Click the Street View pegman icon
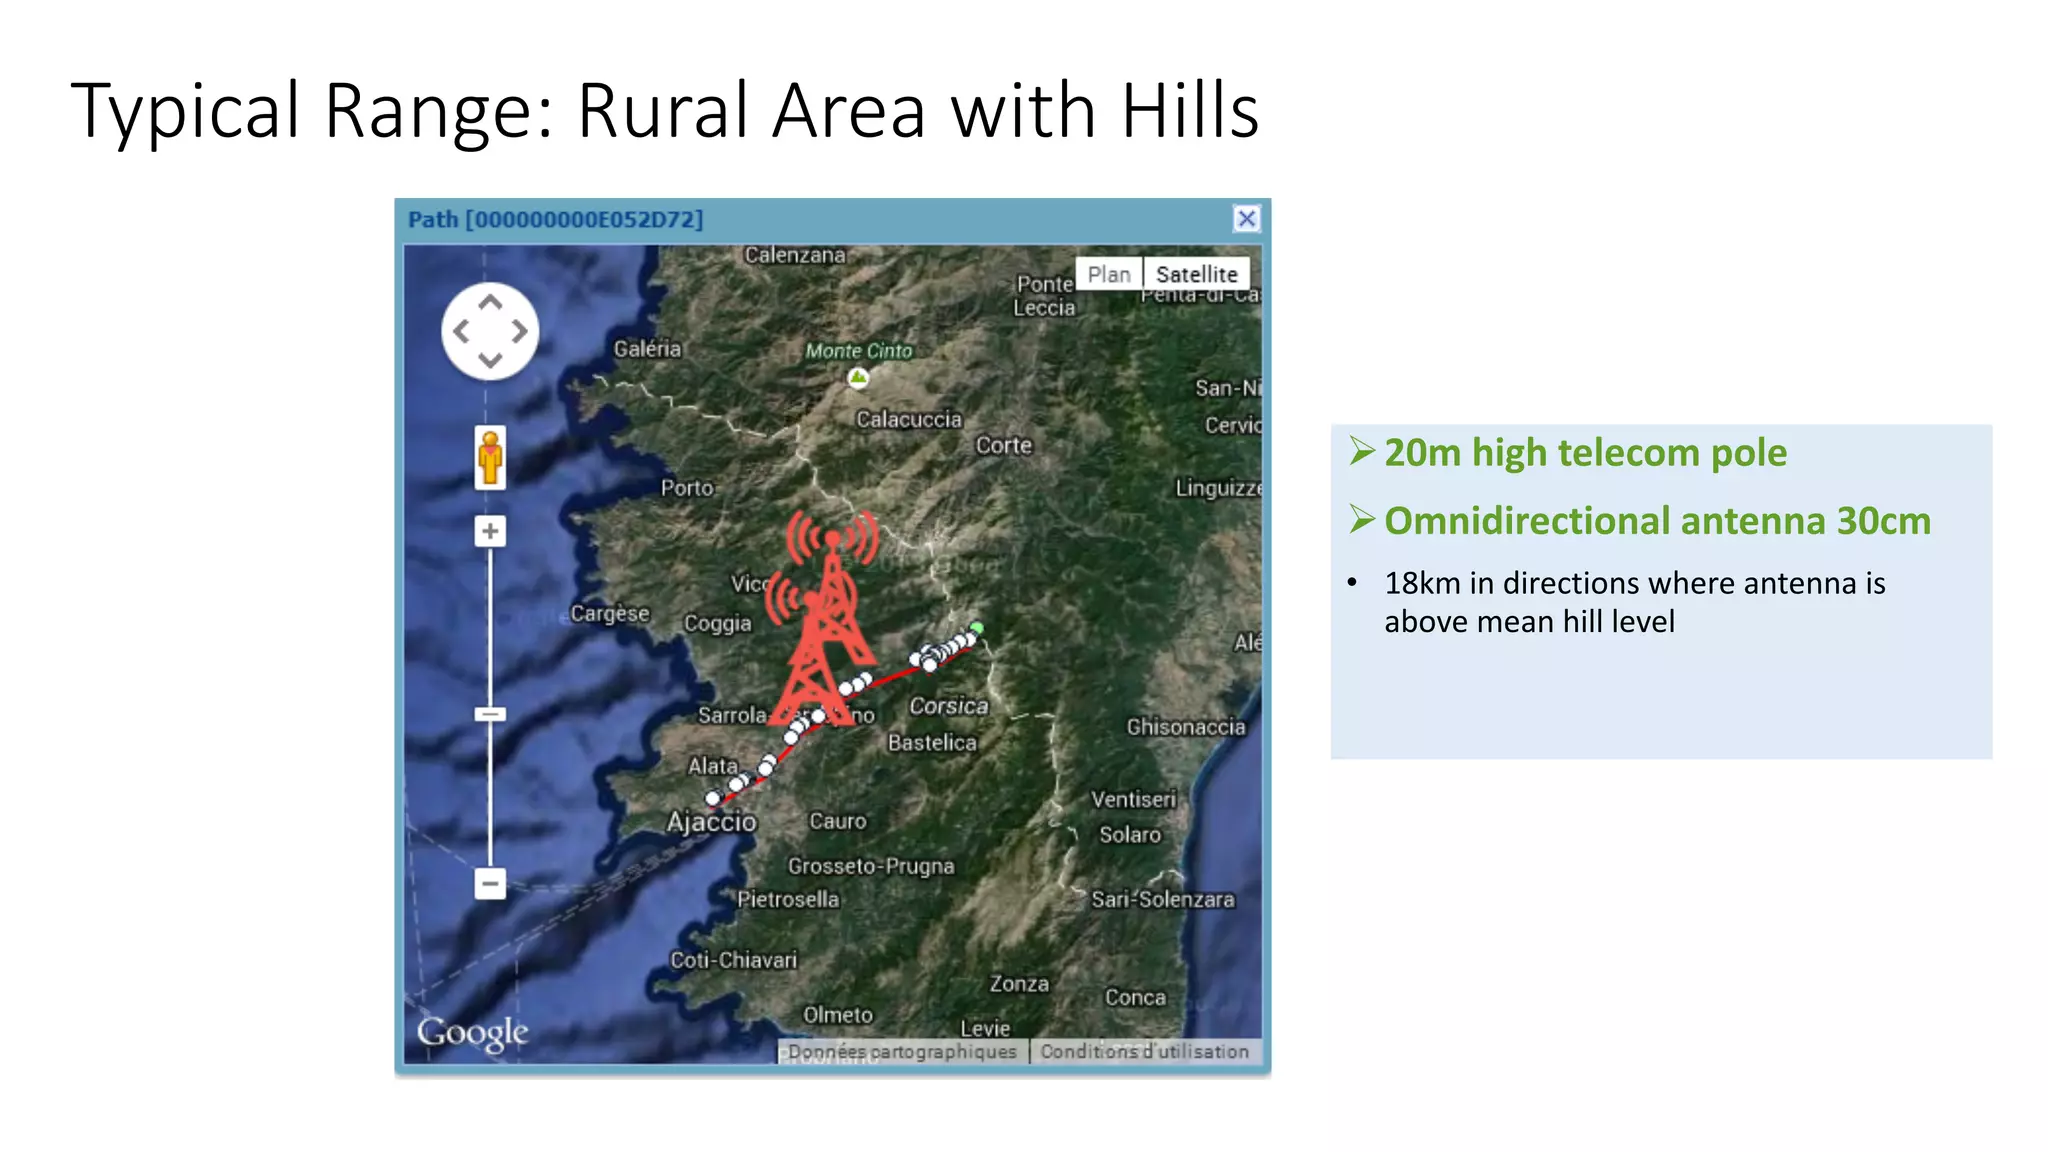This screenshot has width=2048, height=1152. point(490,458)
